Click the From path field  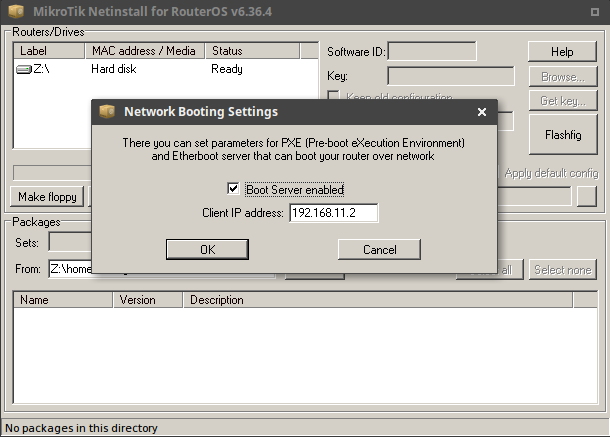pyautogui.click(x=70, y=269)
